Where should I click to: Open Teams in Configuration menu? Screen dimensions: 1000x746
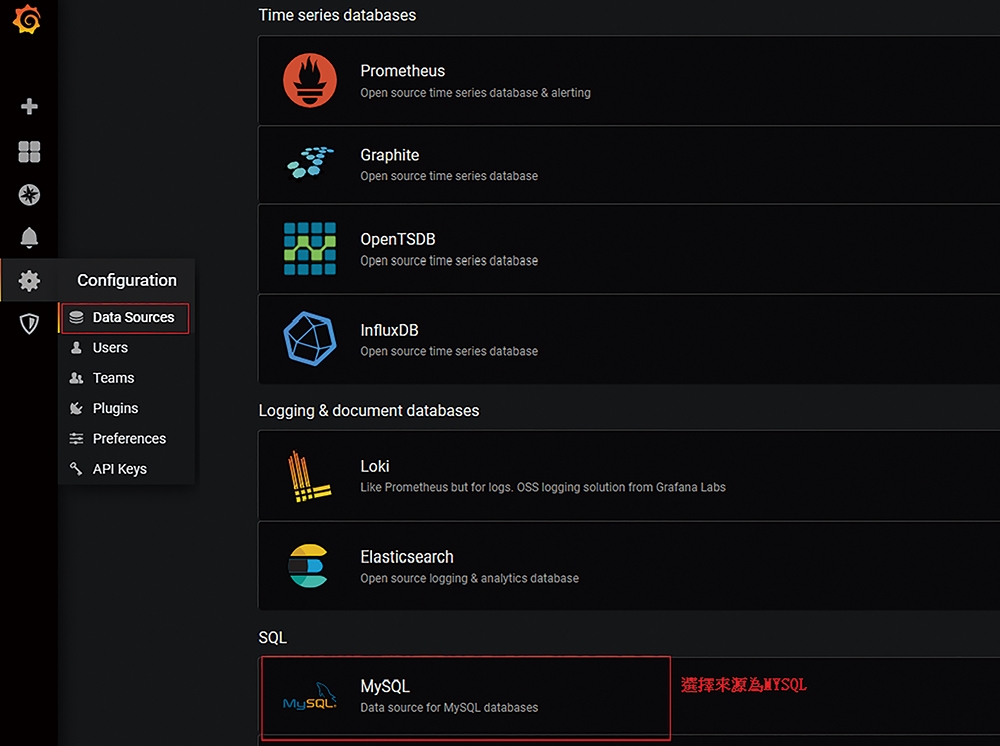[x=114, y=378]
